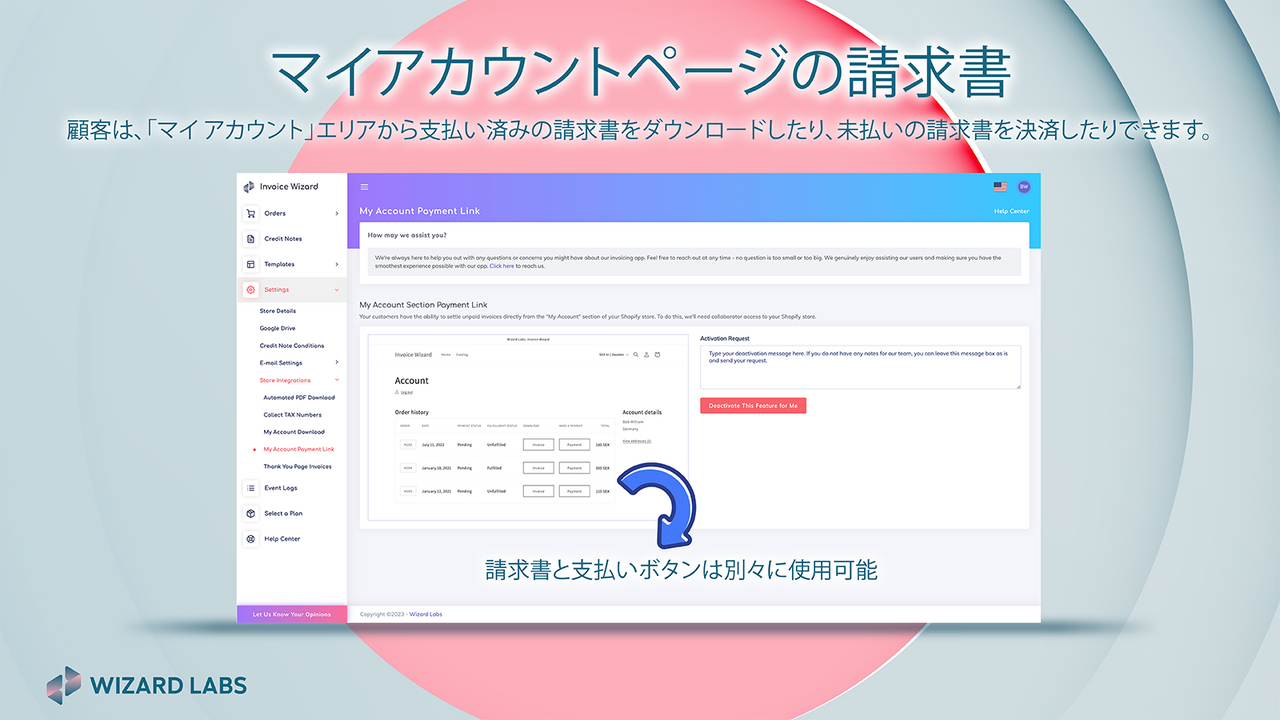This screenshot has width=1280, height=720.
Task: Open Credit Note Conditions settings
Action: coord(292,346)
